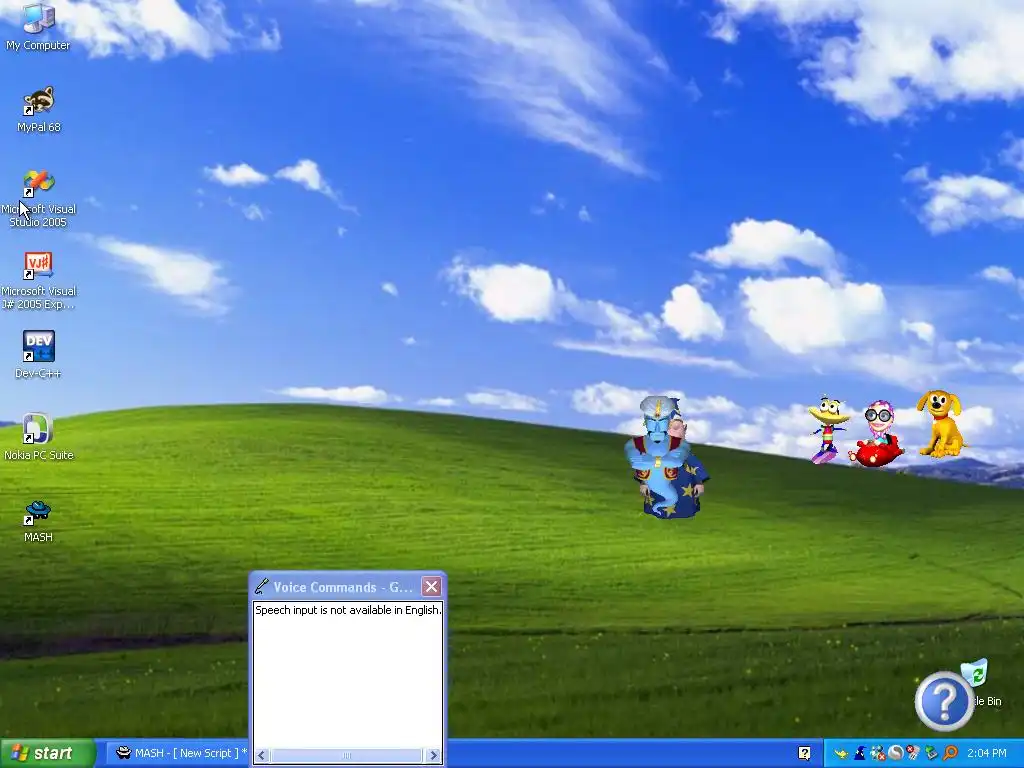
Task: Select the Dev-C++ desktop shortcut
Action: pyautogui.click(x=38, y=355)
